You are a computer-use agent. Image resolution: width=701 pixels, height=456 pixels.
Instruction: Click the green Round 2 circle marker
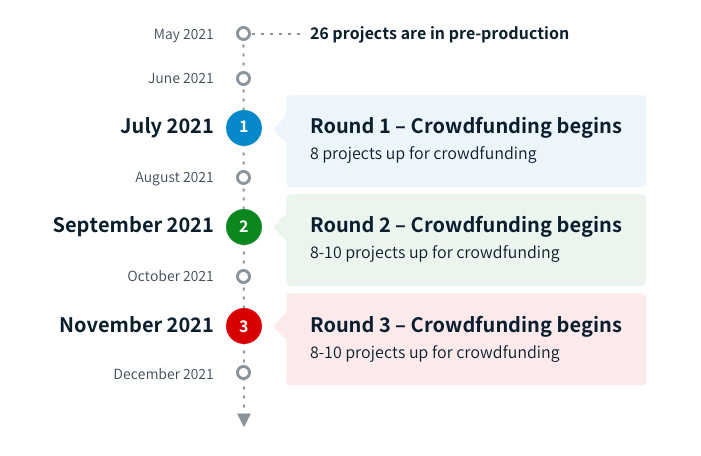point(243,226)
